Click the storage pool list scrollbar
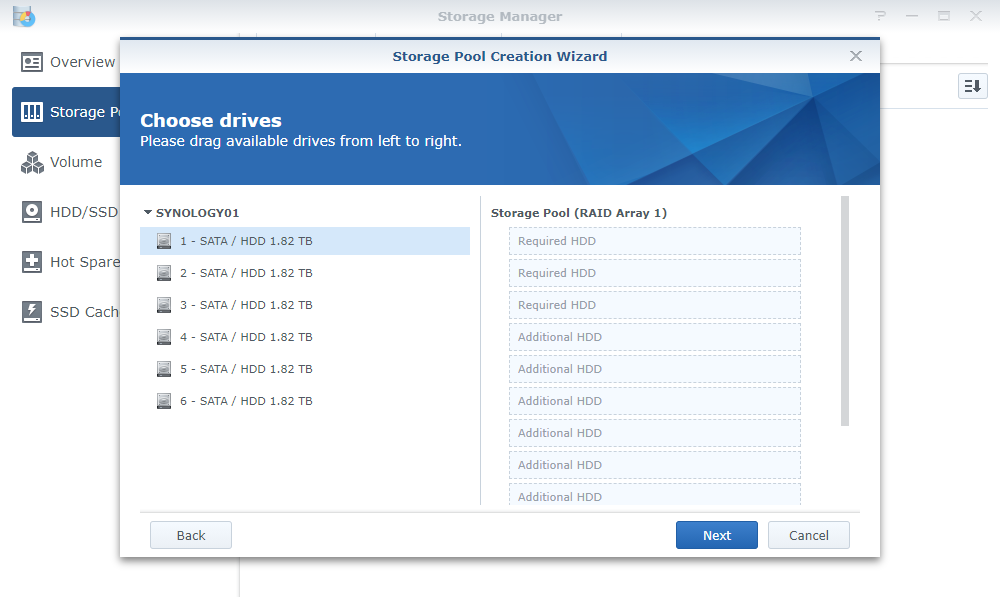The image size is (1000, 597). coord(845,310)
